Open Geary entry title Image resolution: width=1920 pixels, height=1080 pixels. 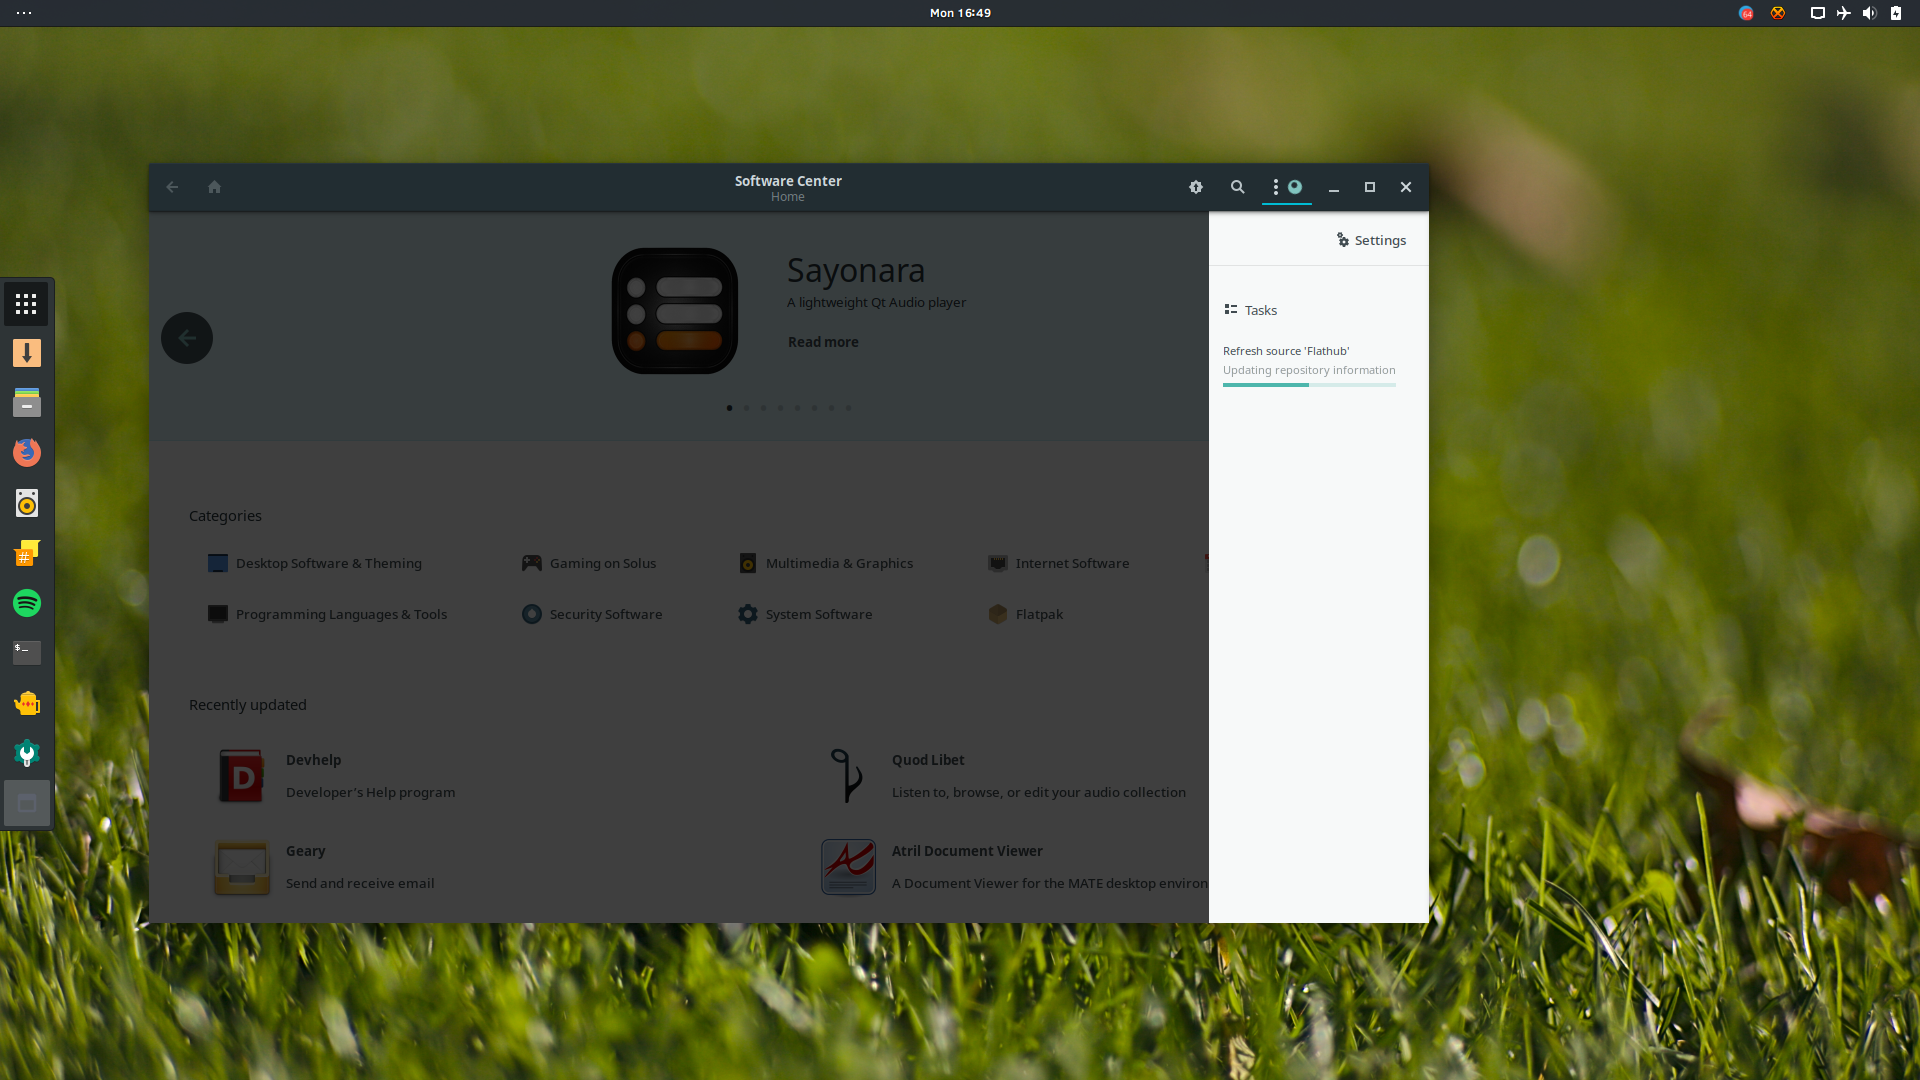click(x=306, y=851)
